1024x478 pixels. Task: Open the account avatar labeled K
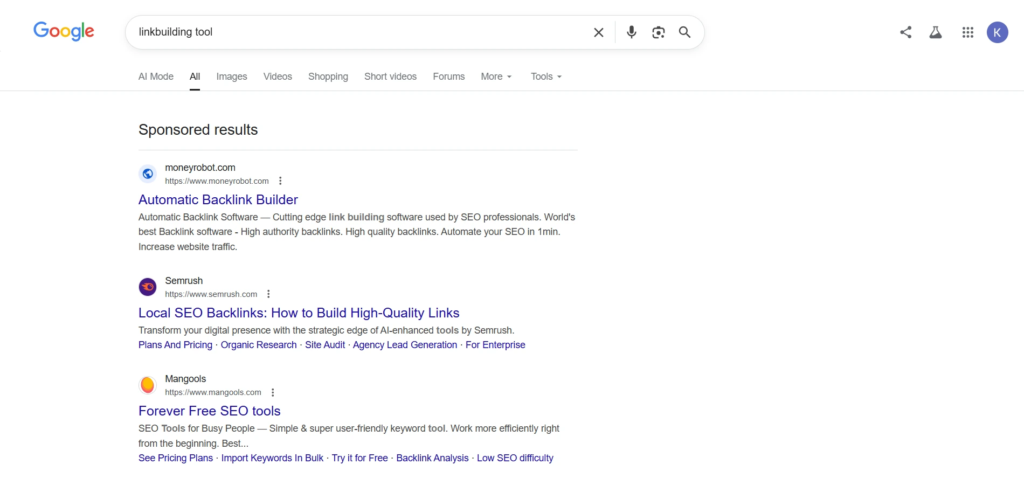(x=997, y=32)
